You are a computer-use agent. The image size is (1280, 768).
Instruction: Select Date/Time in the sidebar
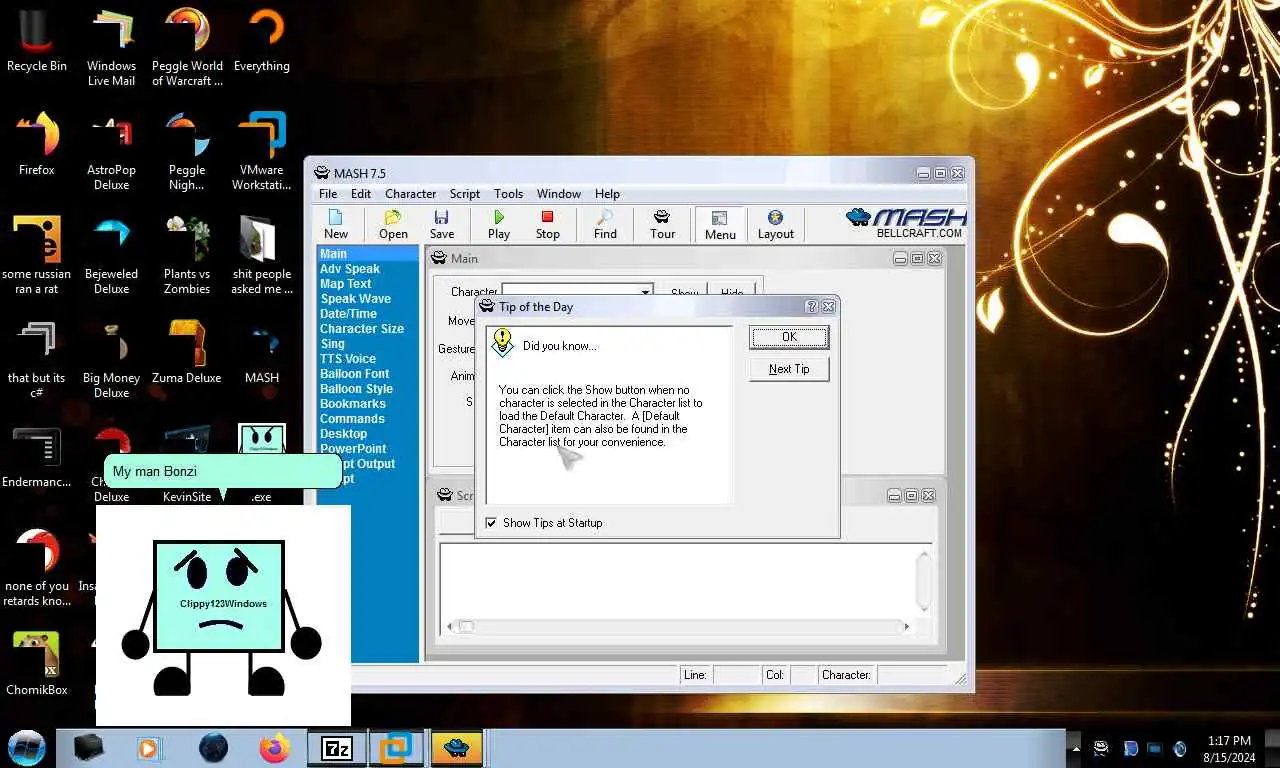click(x=348, y=314)
